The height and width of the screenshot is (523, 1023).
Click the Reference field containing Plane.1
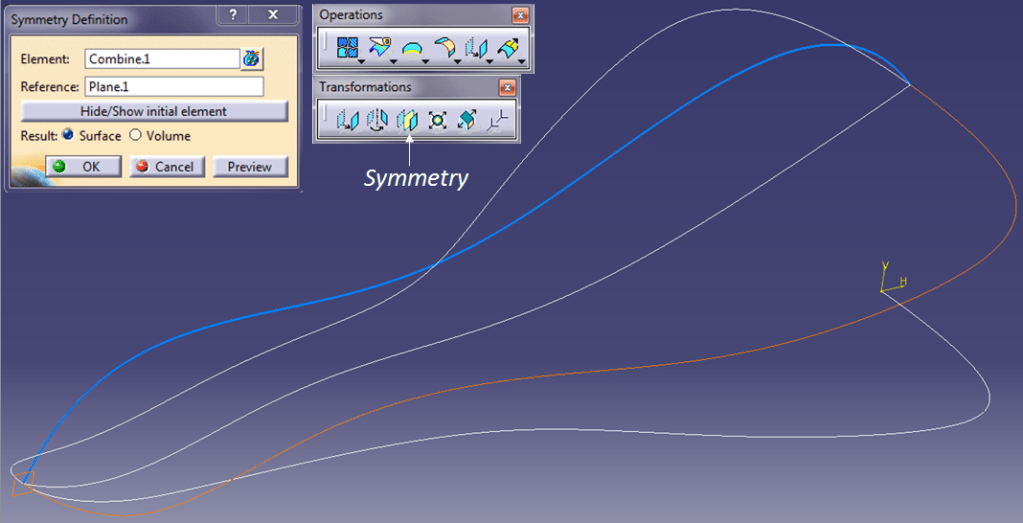173,87
